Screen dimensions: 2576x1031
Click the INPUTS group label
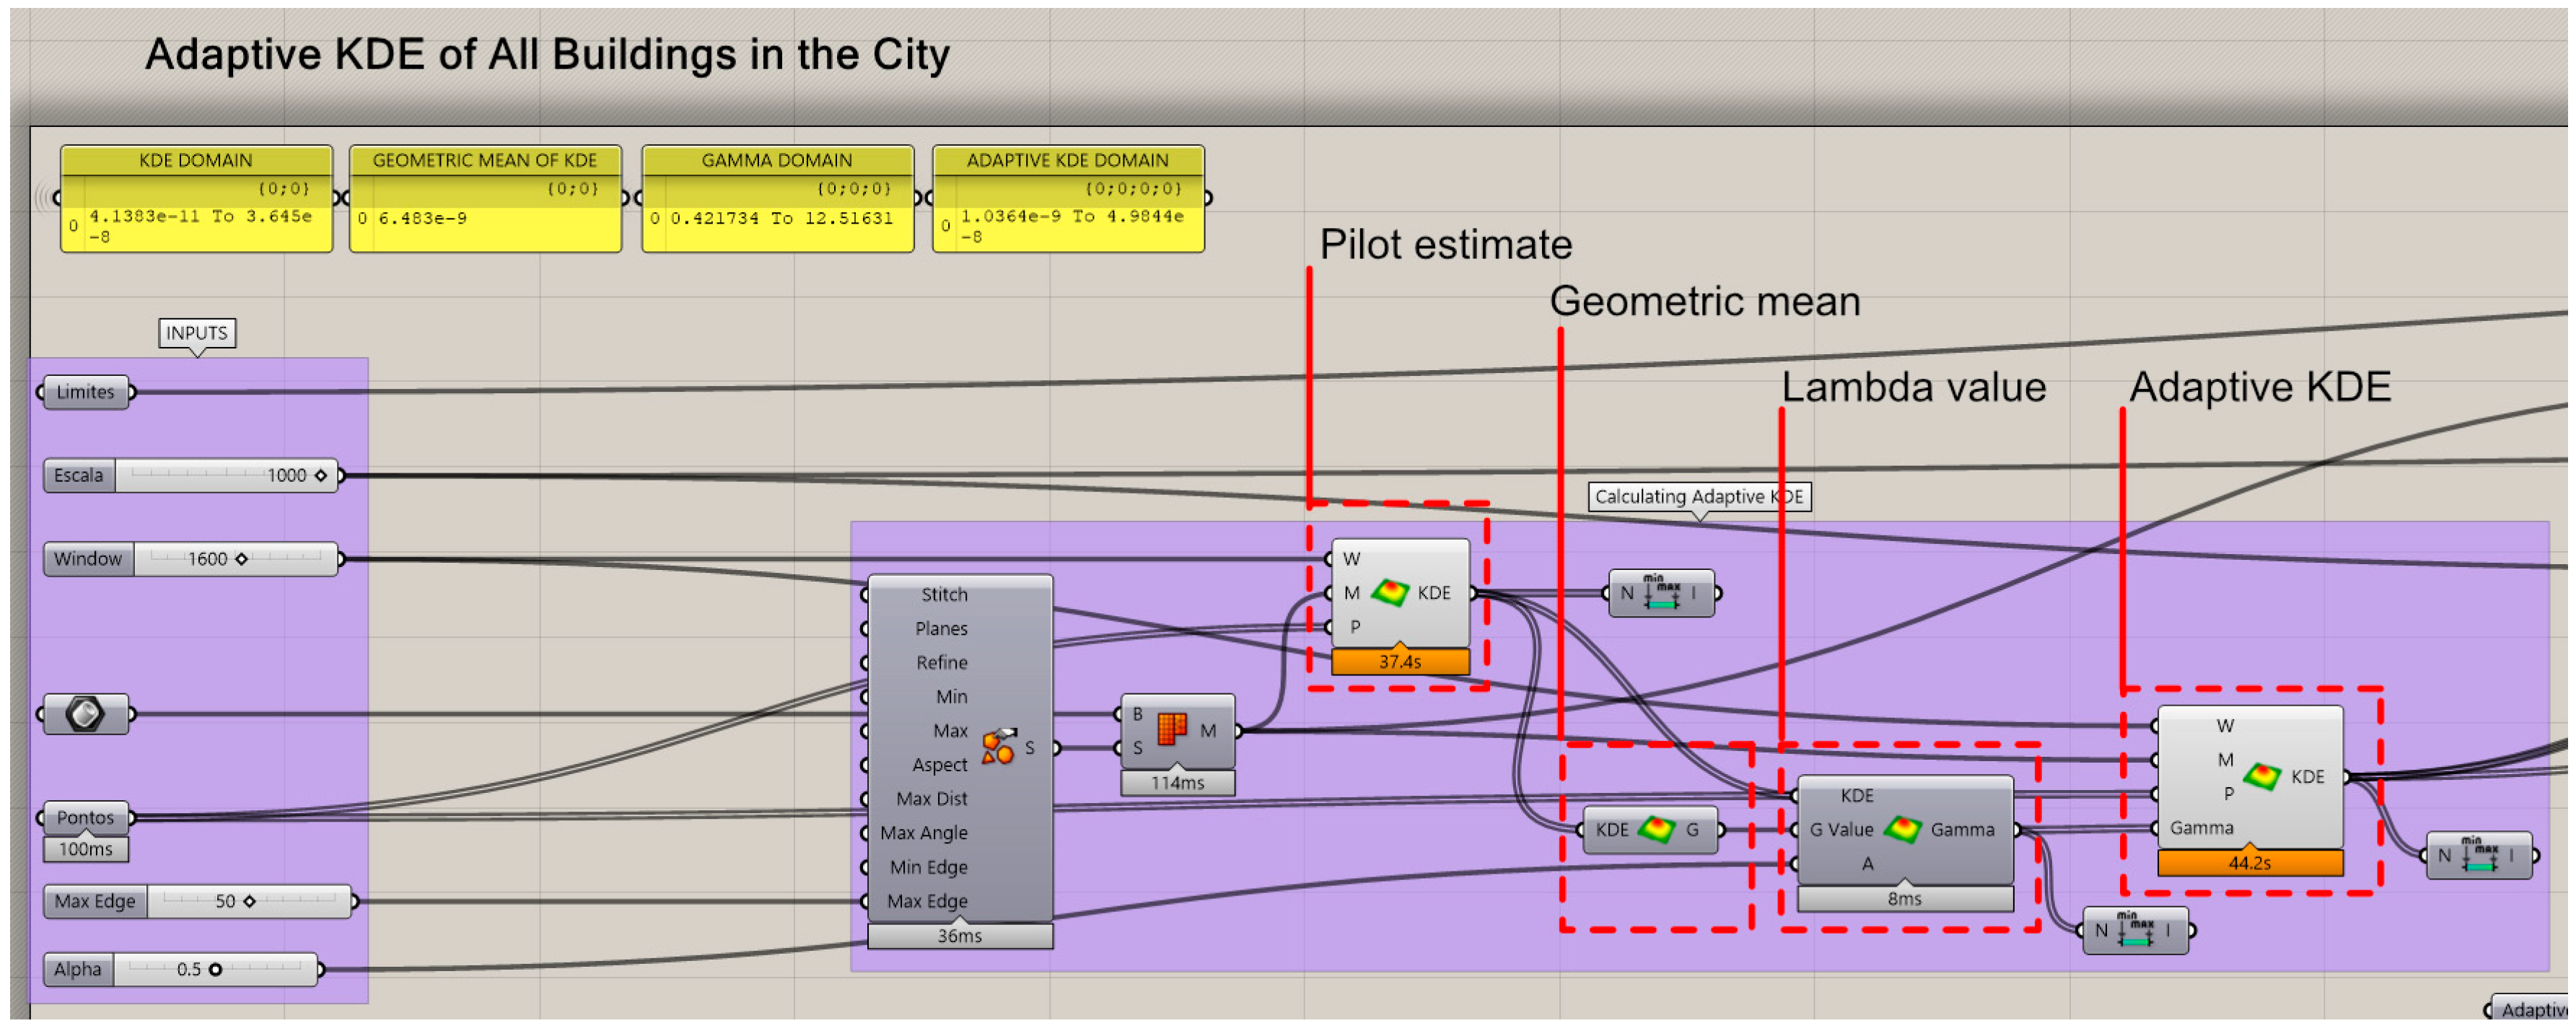click(x=197, y=333)
